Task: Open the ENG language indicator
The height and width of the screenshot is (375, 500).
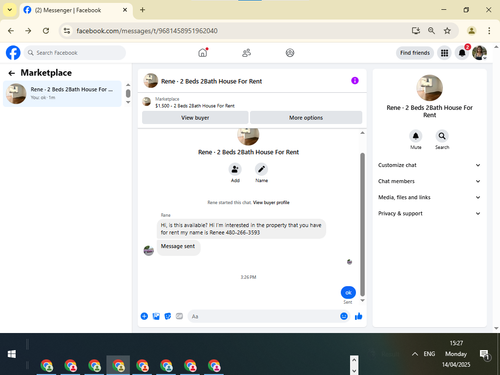Action: coord(429,354)
